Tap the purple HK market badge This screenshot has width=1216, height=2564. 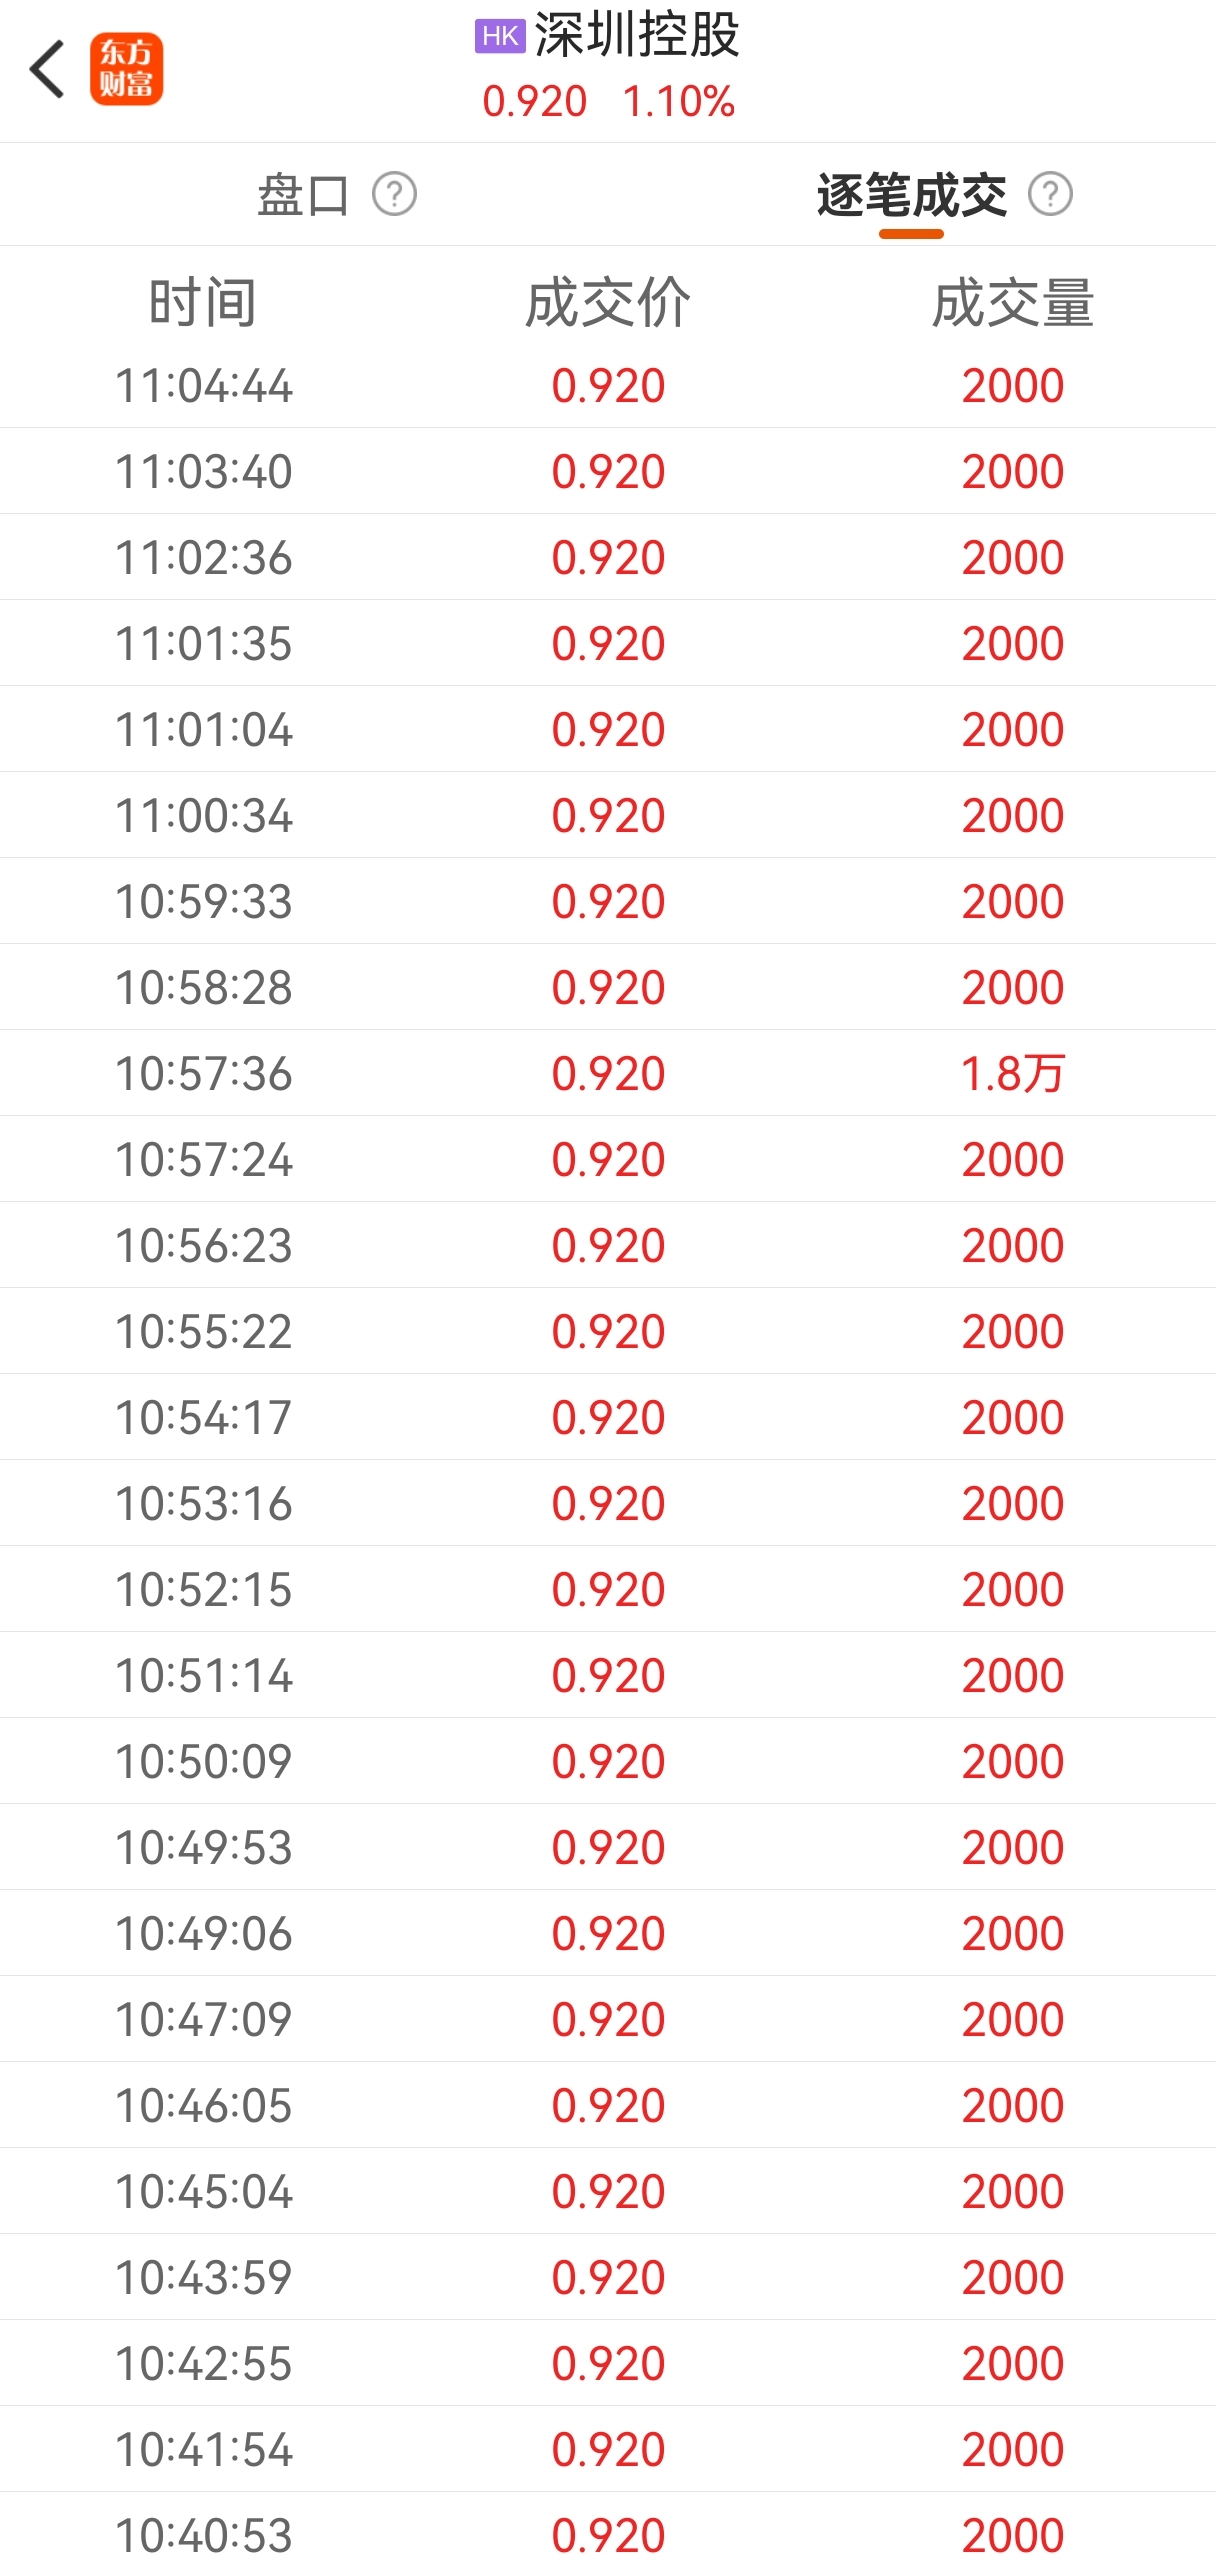499,37
